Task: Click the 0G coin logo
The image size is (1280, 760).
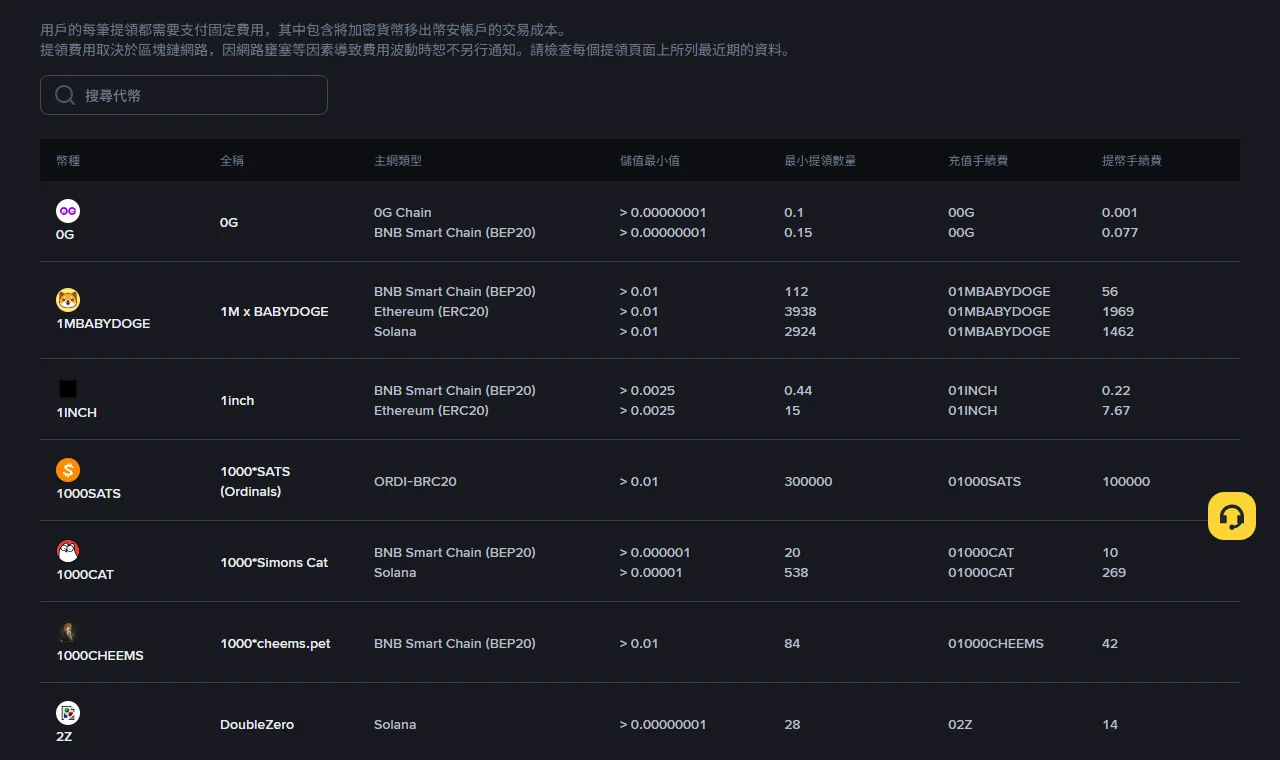Action: tap(68, 211)
